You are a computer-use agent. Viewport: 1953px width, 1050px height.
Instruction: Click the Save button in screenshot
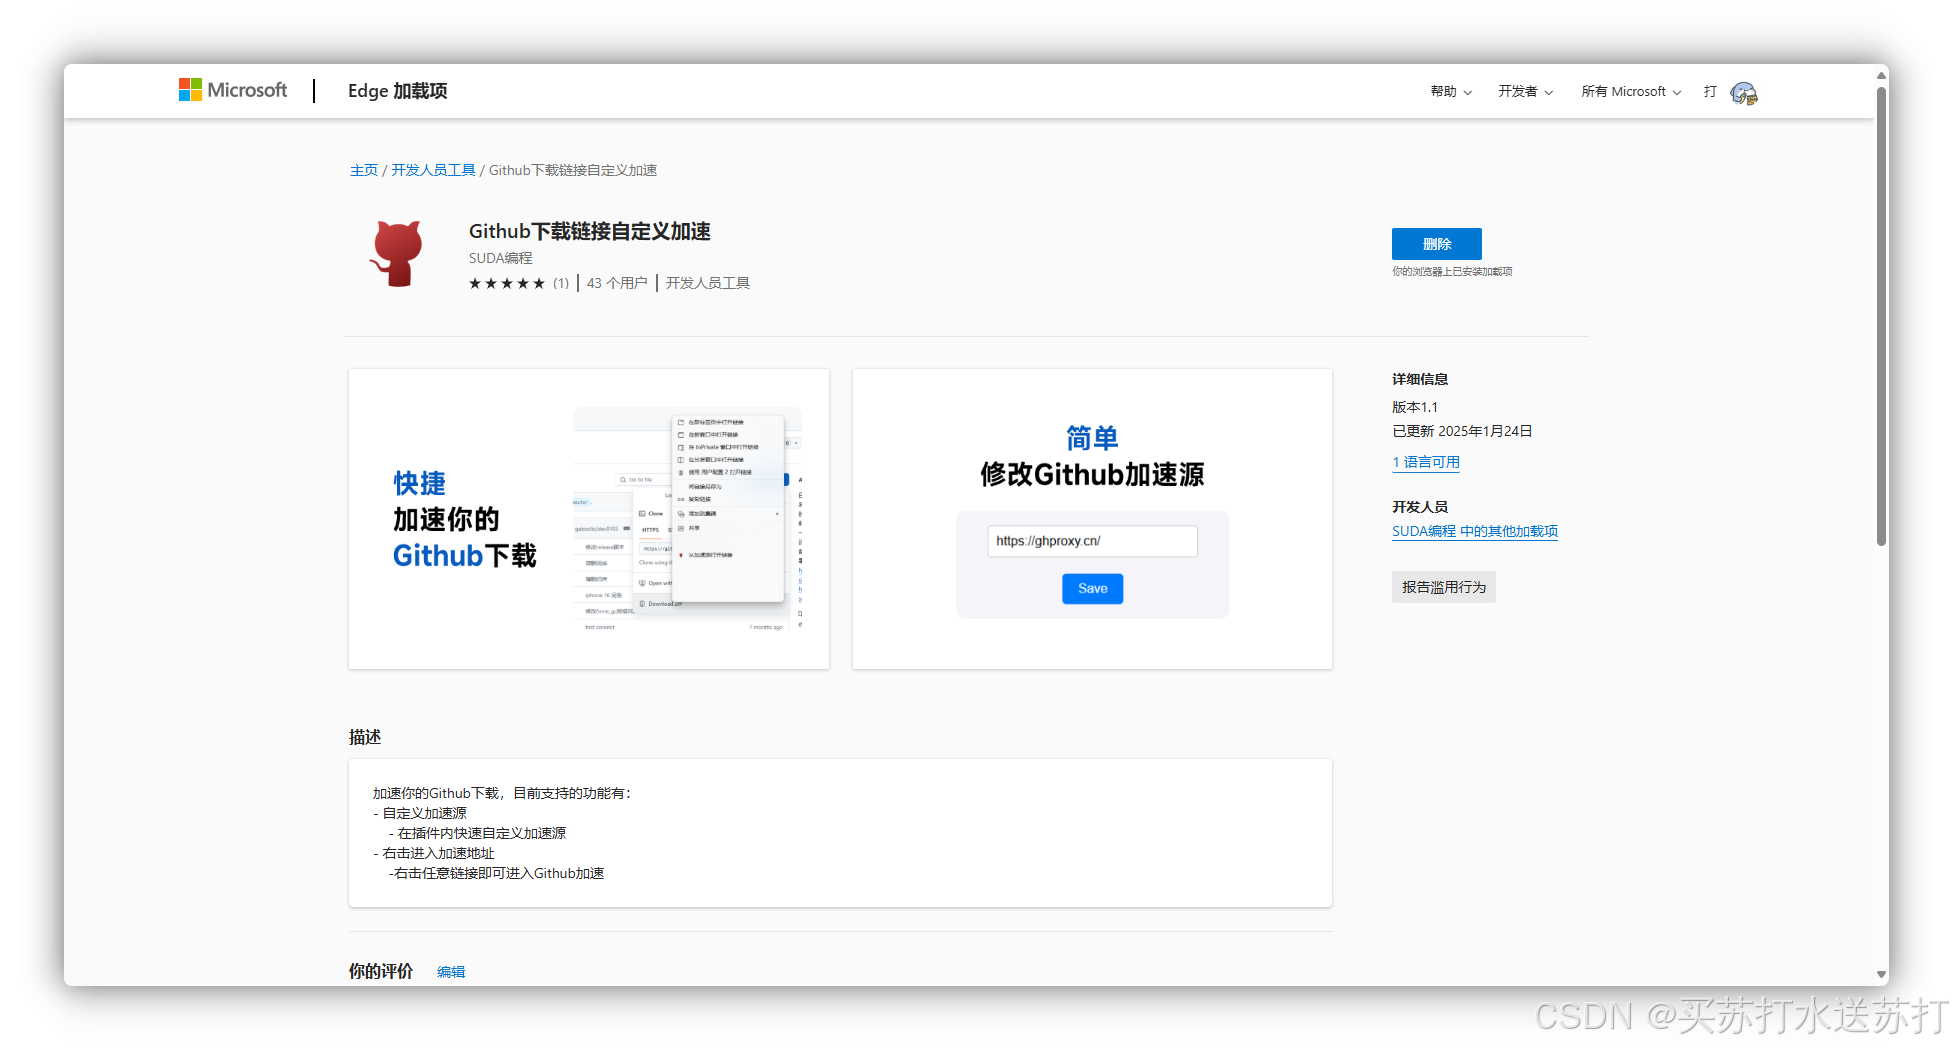[1092, 589]
